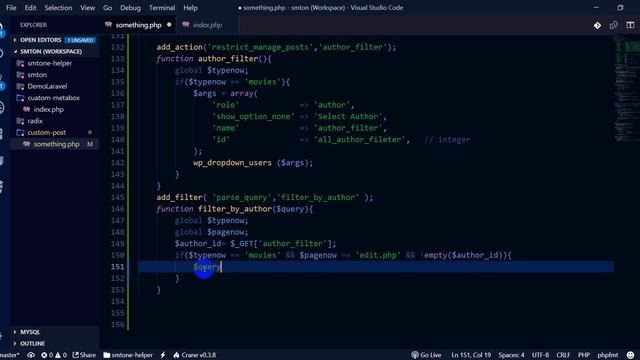
Task: Click the EXPLORER panel title
Action: [x=33, y=25]
